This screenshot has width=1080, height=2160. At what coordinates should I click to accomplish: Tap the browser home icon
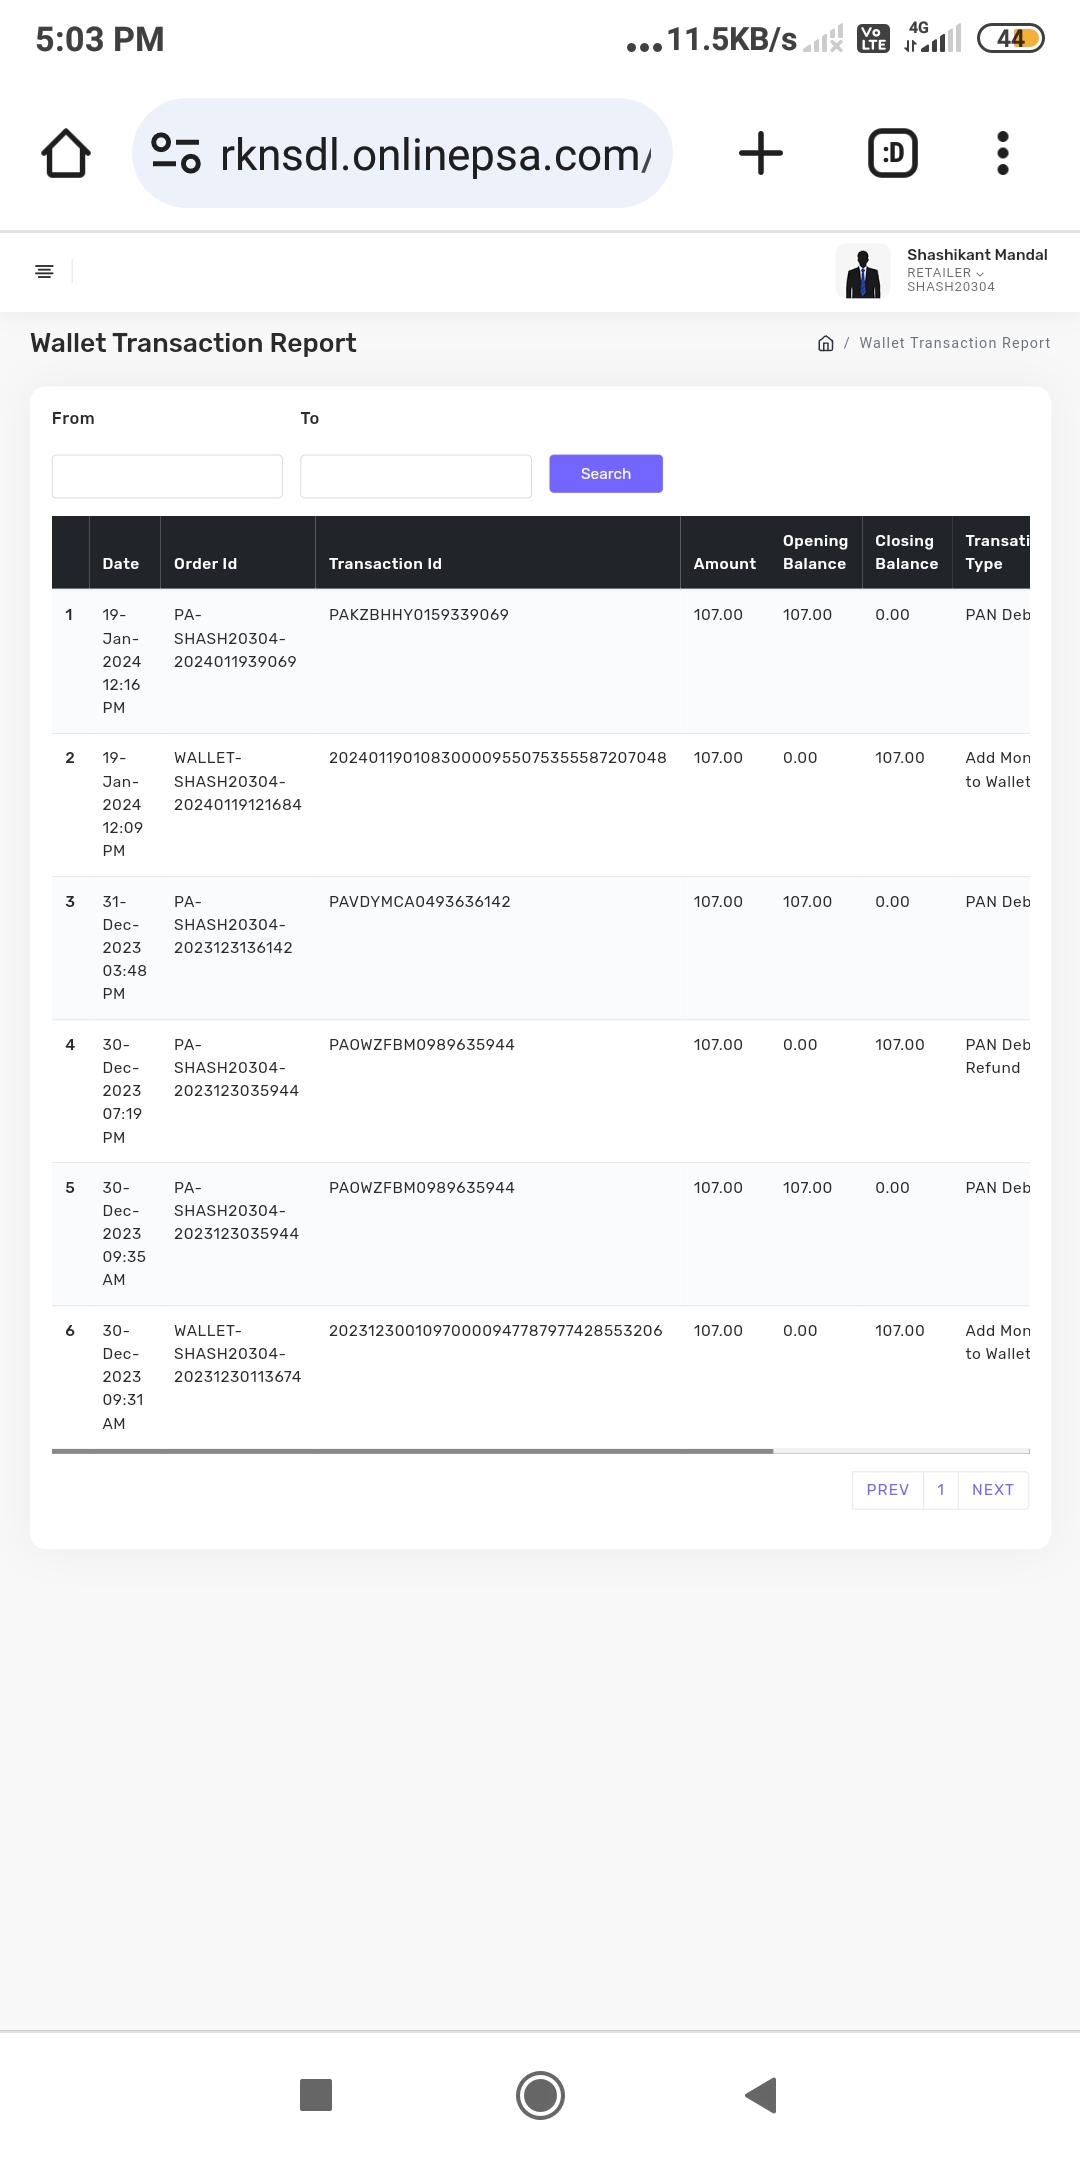pyautogui.click(x=66, y=154)
